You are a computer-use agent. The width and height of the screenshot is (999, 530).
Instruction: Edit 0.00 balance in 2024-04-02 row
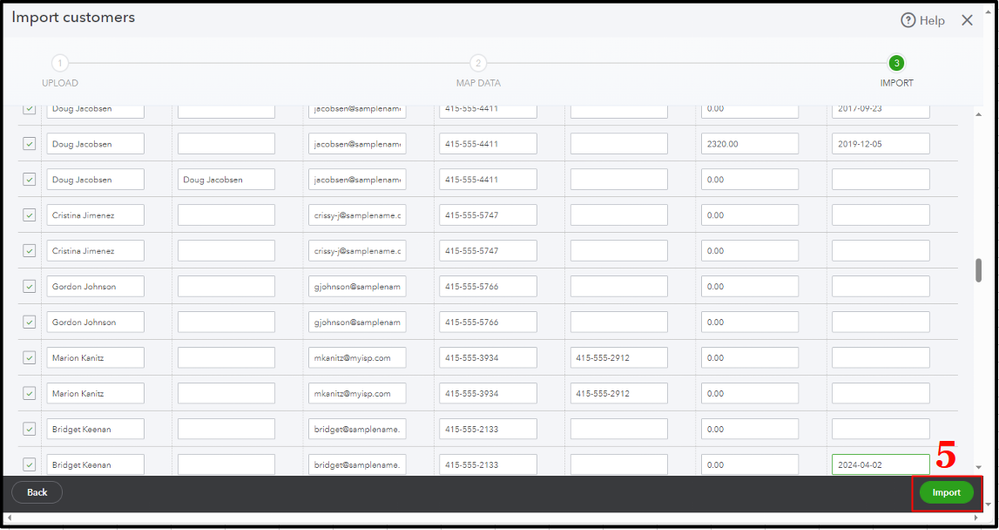pyautogui.click(x=750, y=465)
